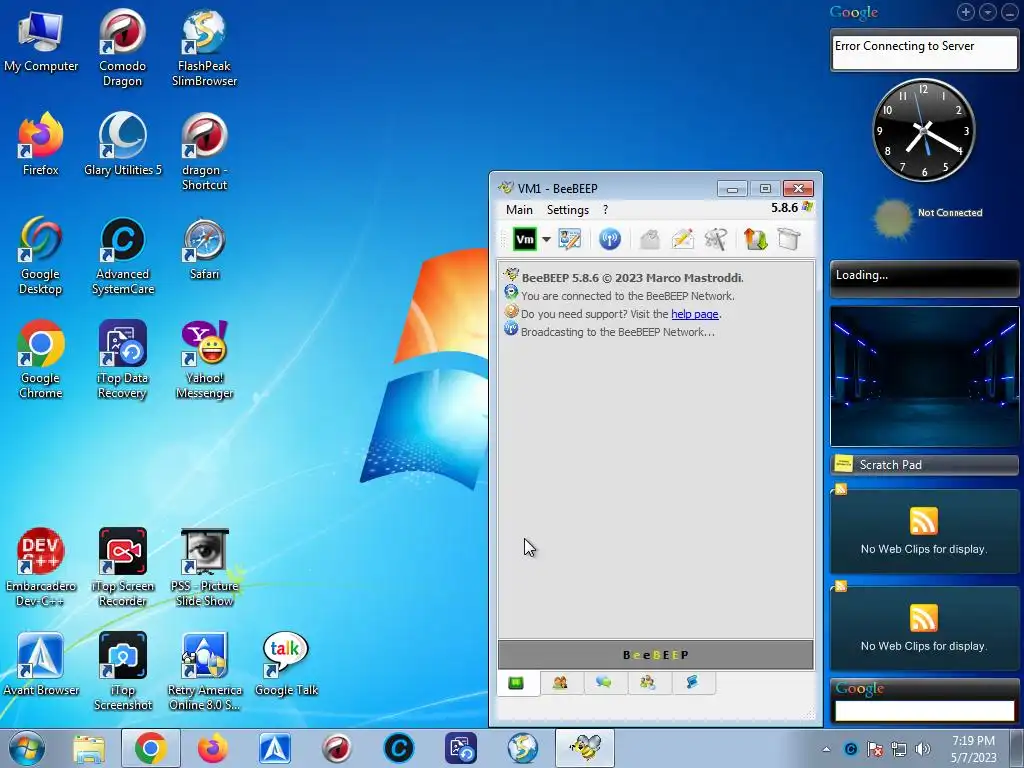
Task: Open Comodo Dragon desktop shortcut
Action: 122,48
